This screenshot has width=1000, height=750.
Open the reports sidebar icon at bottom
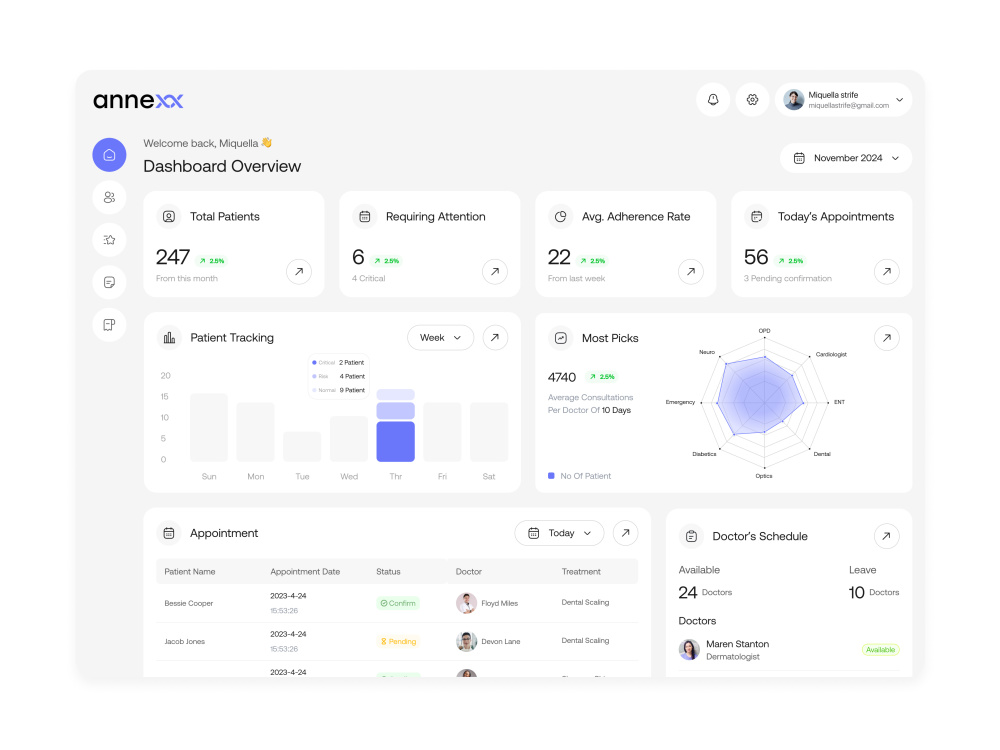pyautogui.click(x=110, y=325)
